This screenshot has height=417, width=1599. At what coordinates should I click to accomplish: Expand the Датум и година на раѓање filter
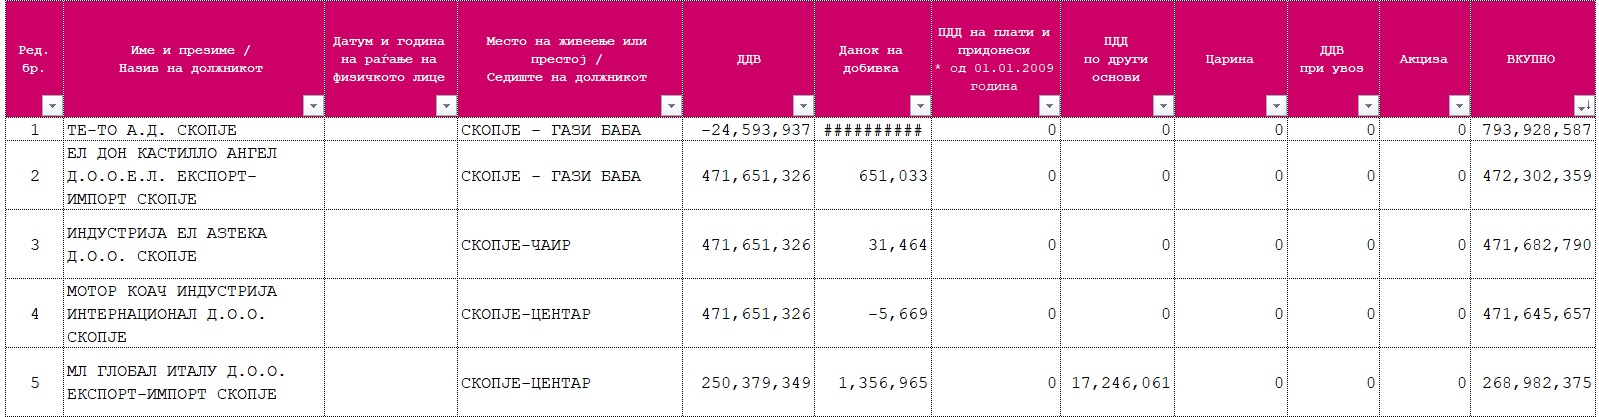(446, 106)
